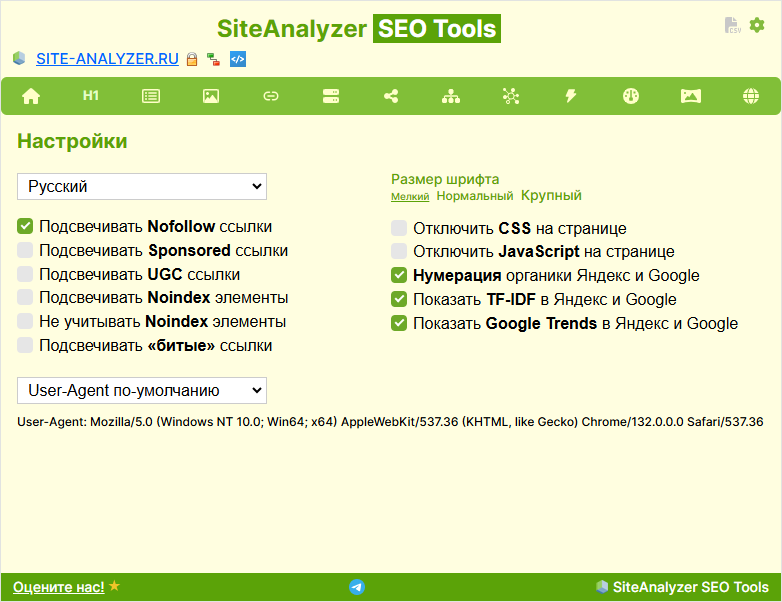Click the site structure icon beside padlock
Screen dimensions: 782x602
[213, 59]
